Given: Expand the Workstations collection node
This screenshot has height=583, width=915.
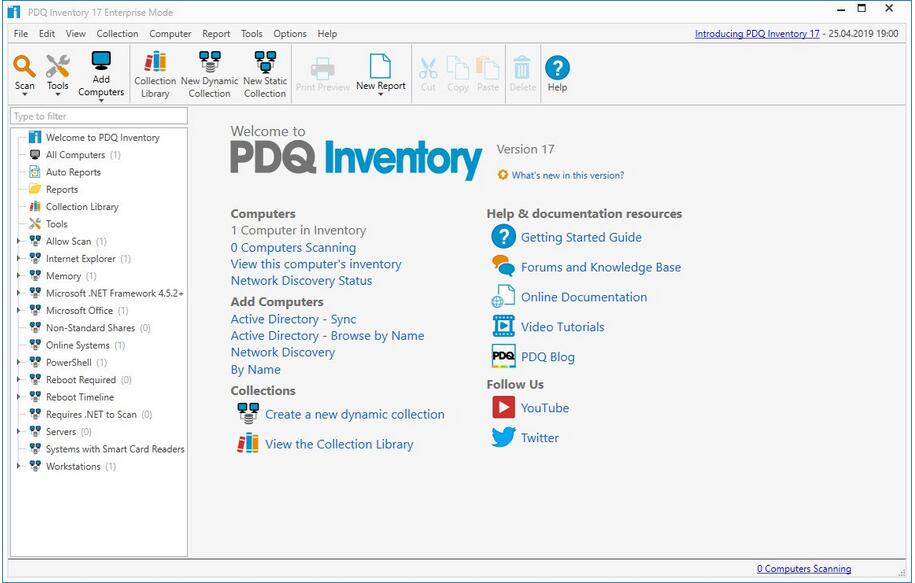Looking at the screenshot, I should click(x=19, y=466).
